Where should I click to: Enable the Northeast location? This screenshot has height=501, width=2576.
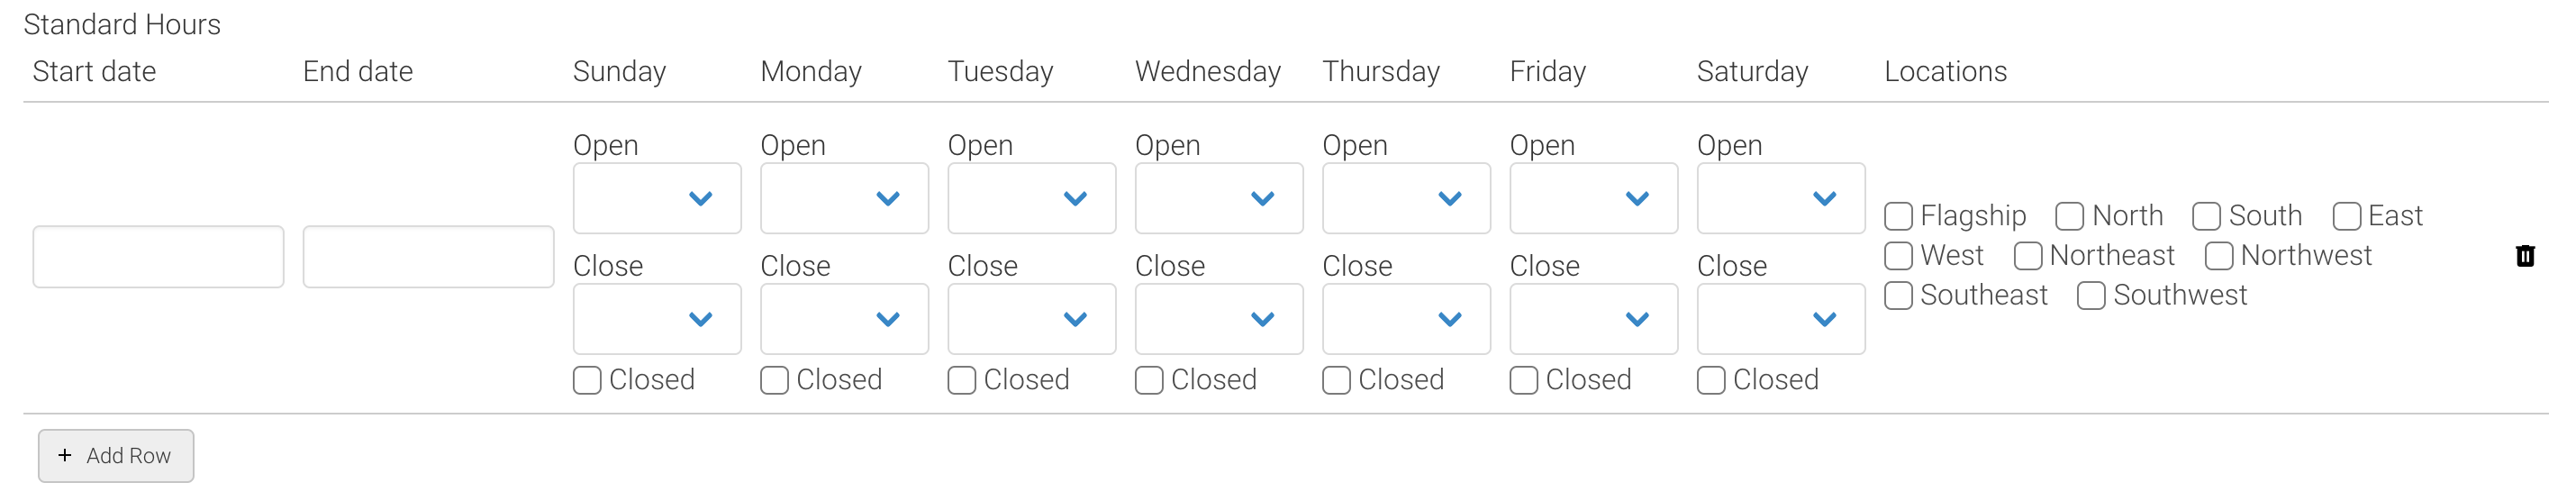[x=2027, y=256]
